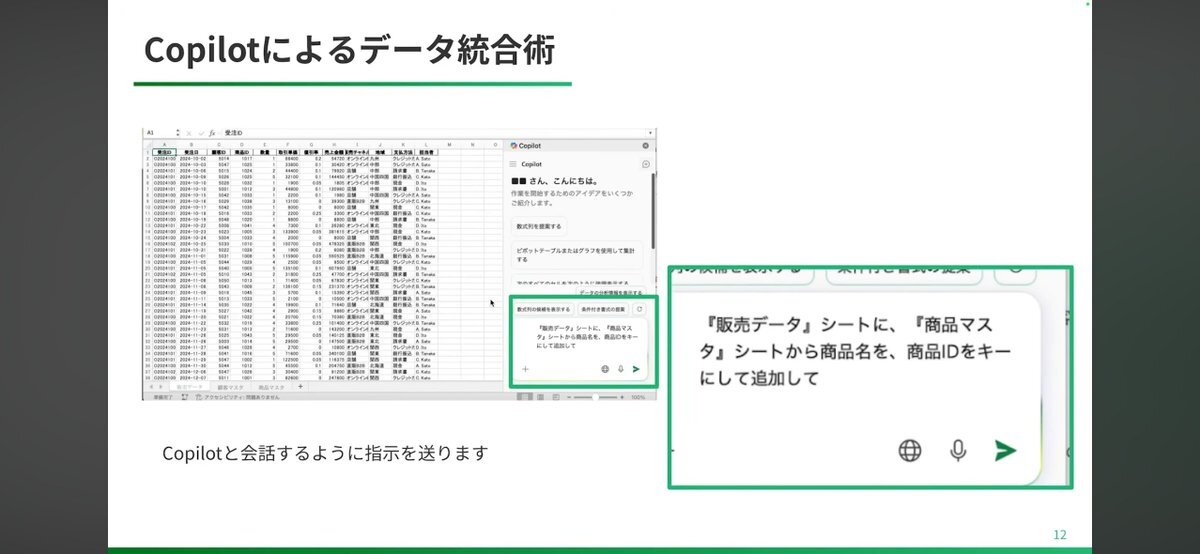
Task: Open the Name Box dropdown arrows
Action: pyautogui.click(x=178, y=132)
